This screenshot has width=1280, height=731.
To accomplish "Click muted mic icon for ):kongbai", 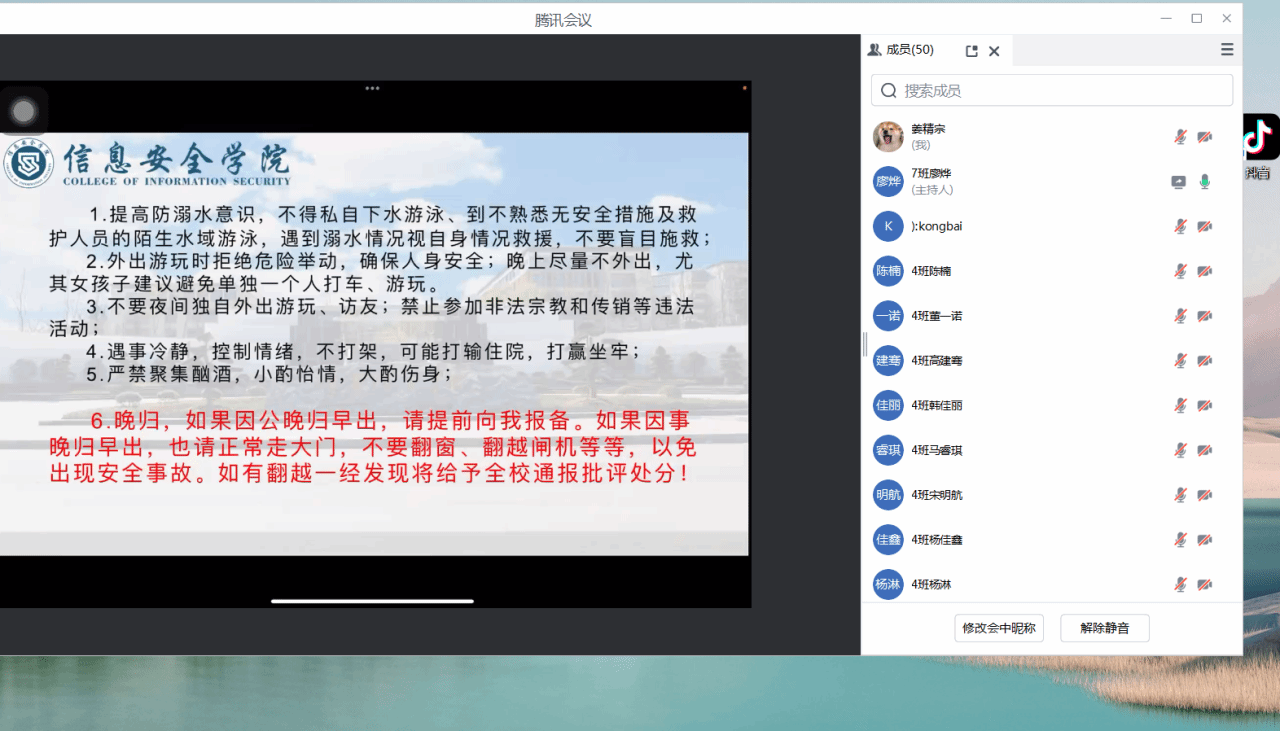I will [1180, 227].
